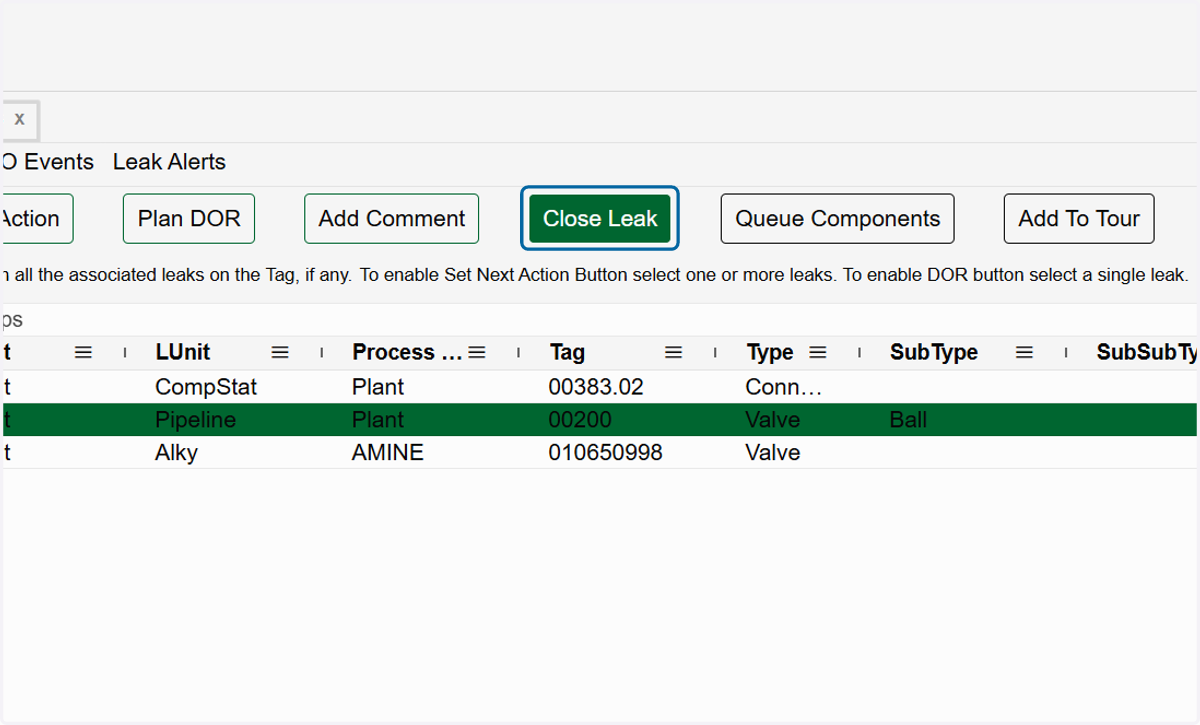The width and height of the screenshot is (1200, 725).
Task: Click Plan DOR button
Action: click(x=189, y=218)
